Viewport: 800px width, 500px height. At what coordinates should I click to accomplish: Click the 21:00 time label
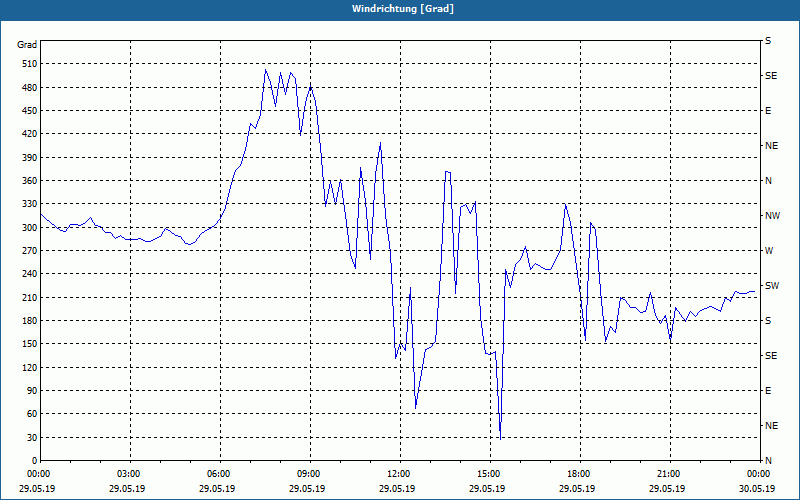point(668,474)
